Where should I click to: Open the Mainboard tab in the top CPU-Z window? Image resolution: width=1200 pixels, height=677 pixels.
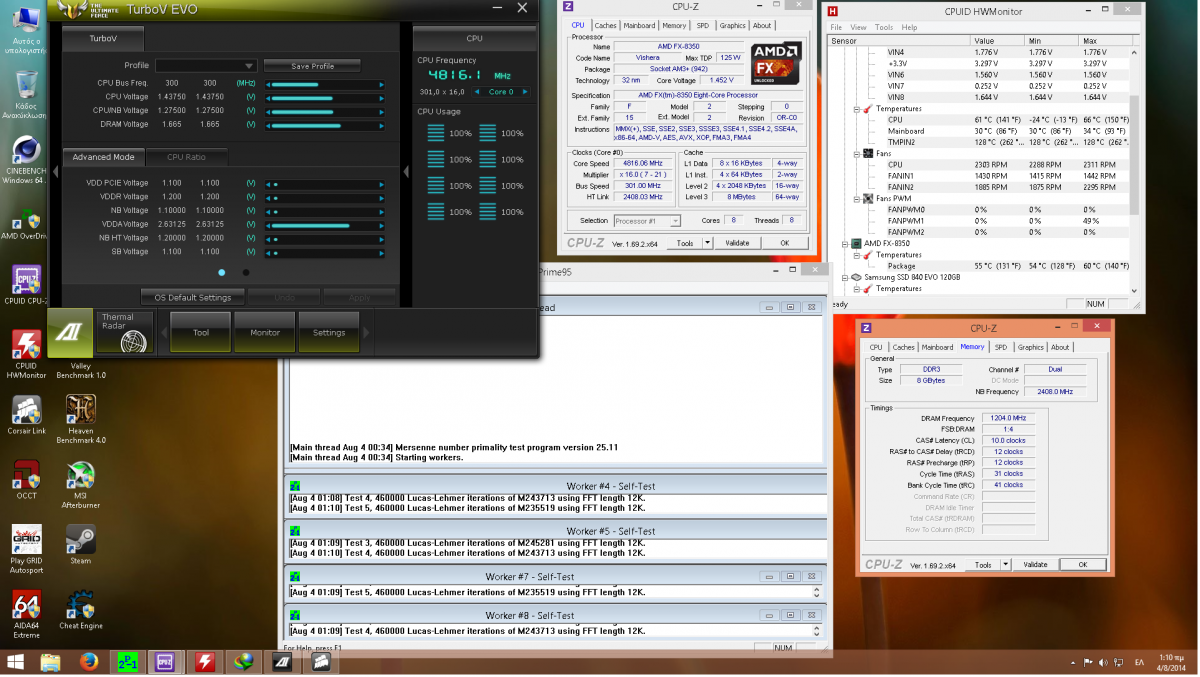[640, 26]
